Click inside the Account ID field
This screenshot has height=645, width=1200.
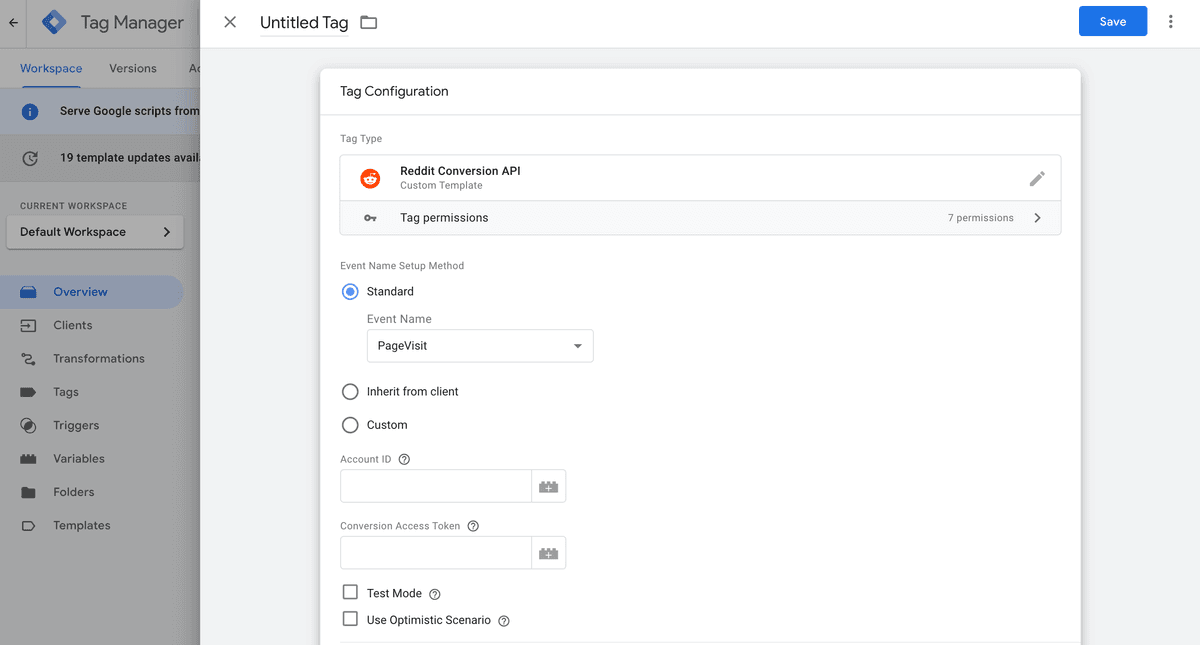tap(435, 486)
